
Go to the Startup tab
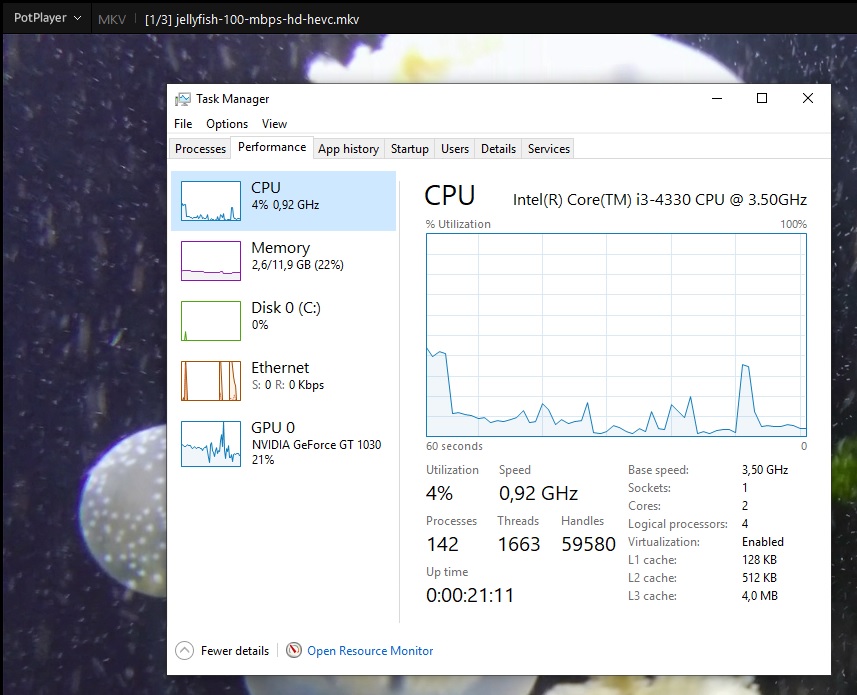pyautogui.click(x=409, y=149)
